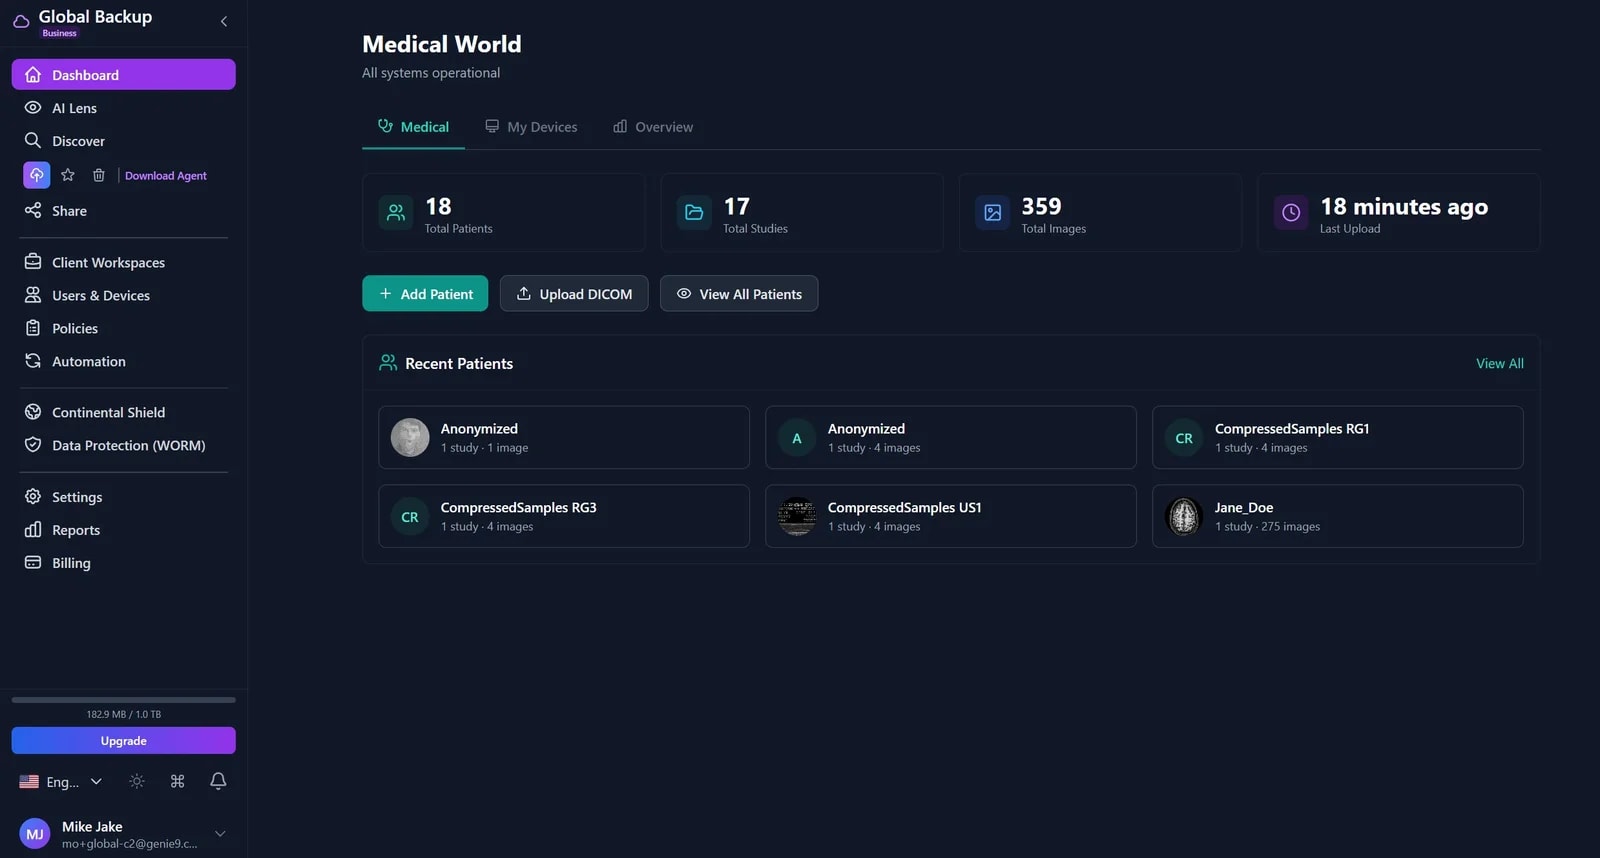Click the Total Images picture icon
Viewport: 1600px width, 858px height.
[x=993, y=212]
